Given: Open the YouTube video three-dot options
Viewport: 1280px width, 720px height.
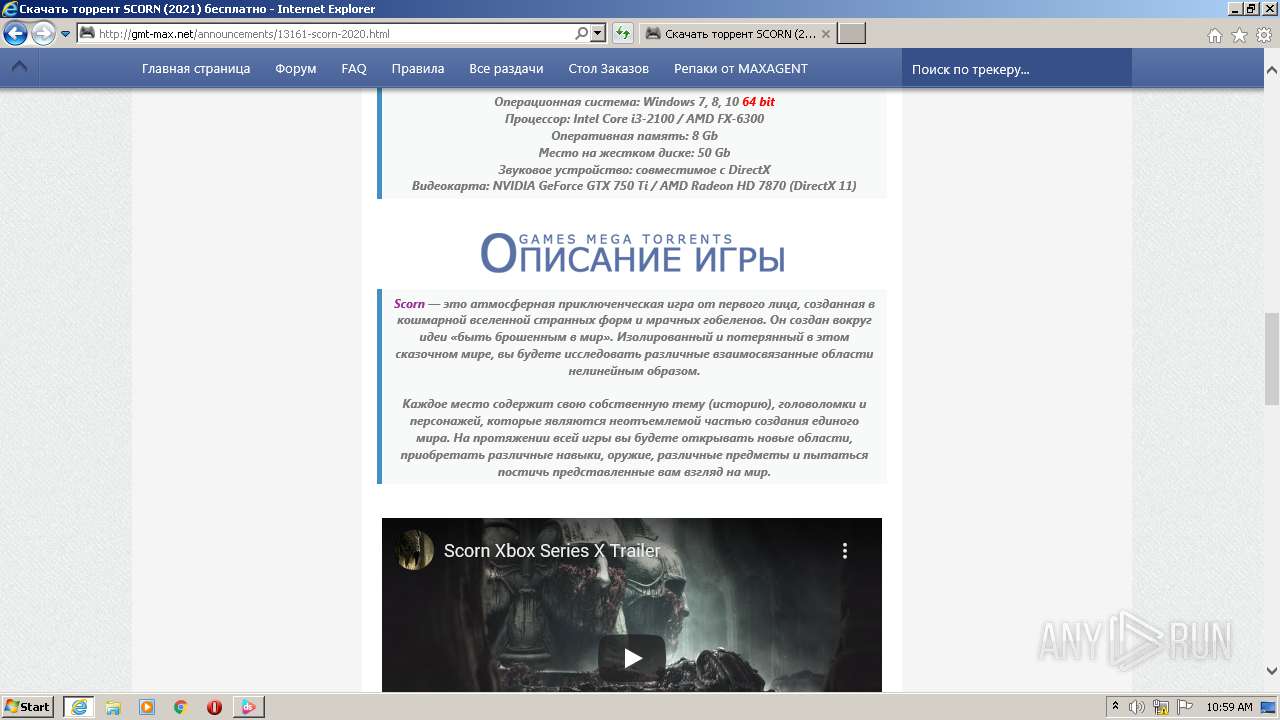Looking at the screenshot, I should tap(845, 551).
